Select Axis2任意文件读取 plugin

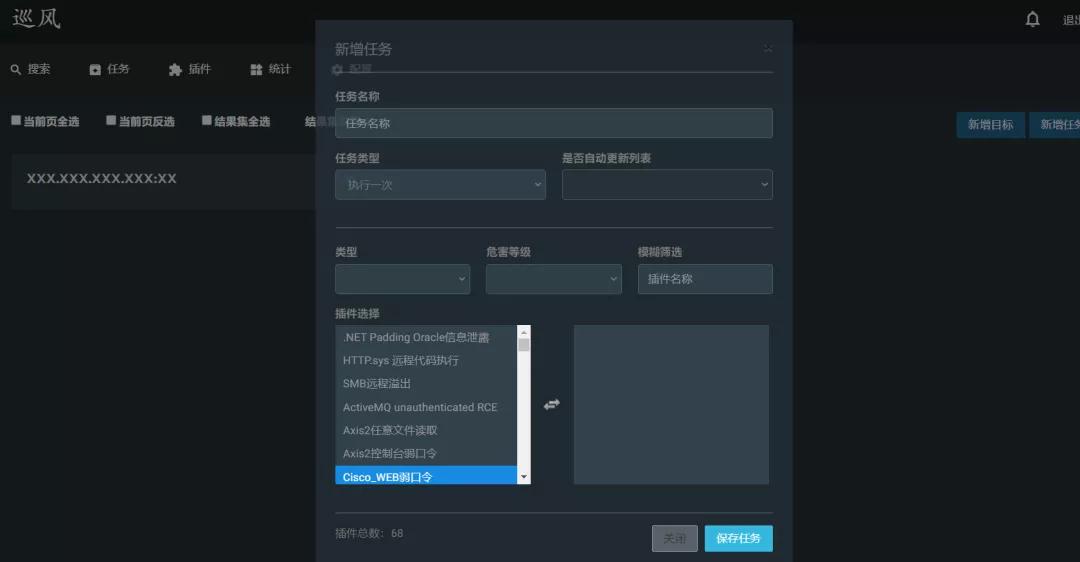pyautogui.click(x=426, y=430)
